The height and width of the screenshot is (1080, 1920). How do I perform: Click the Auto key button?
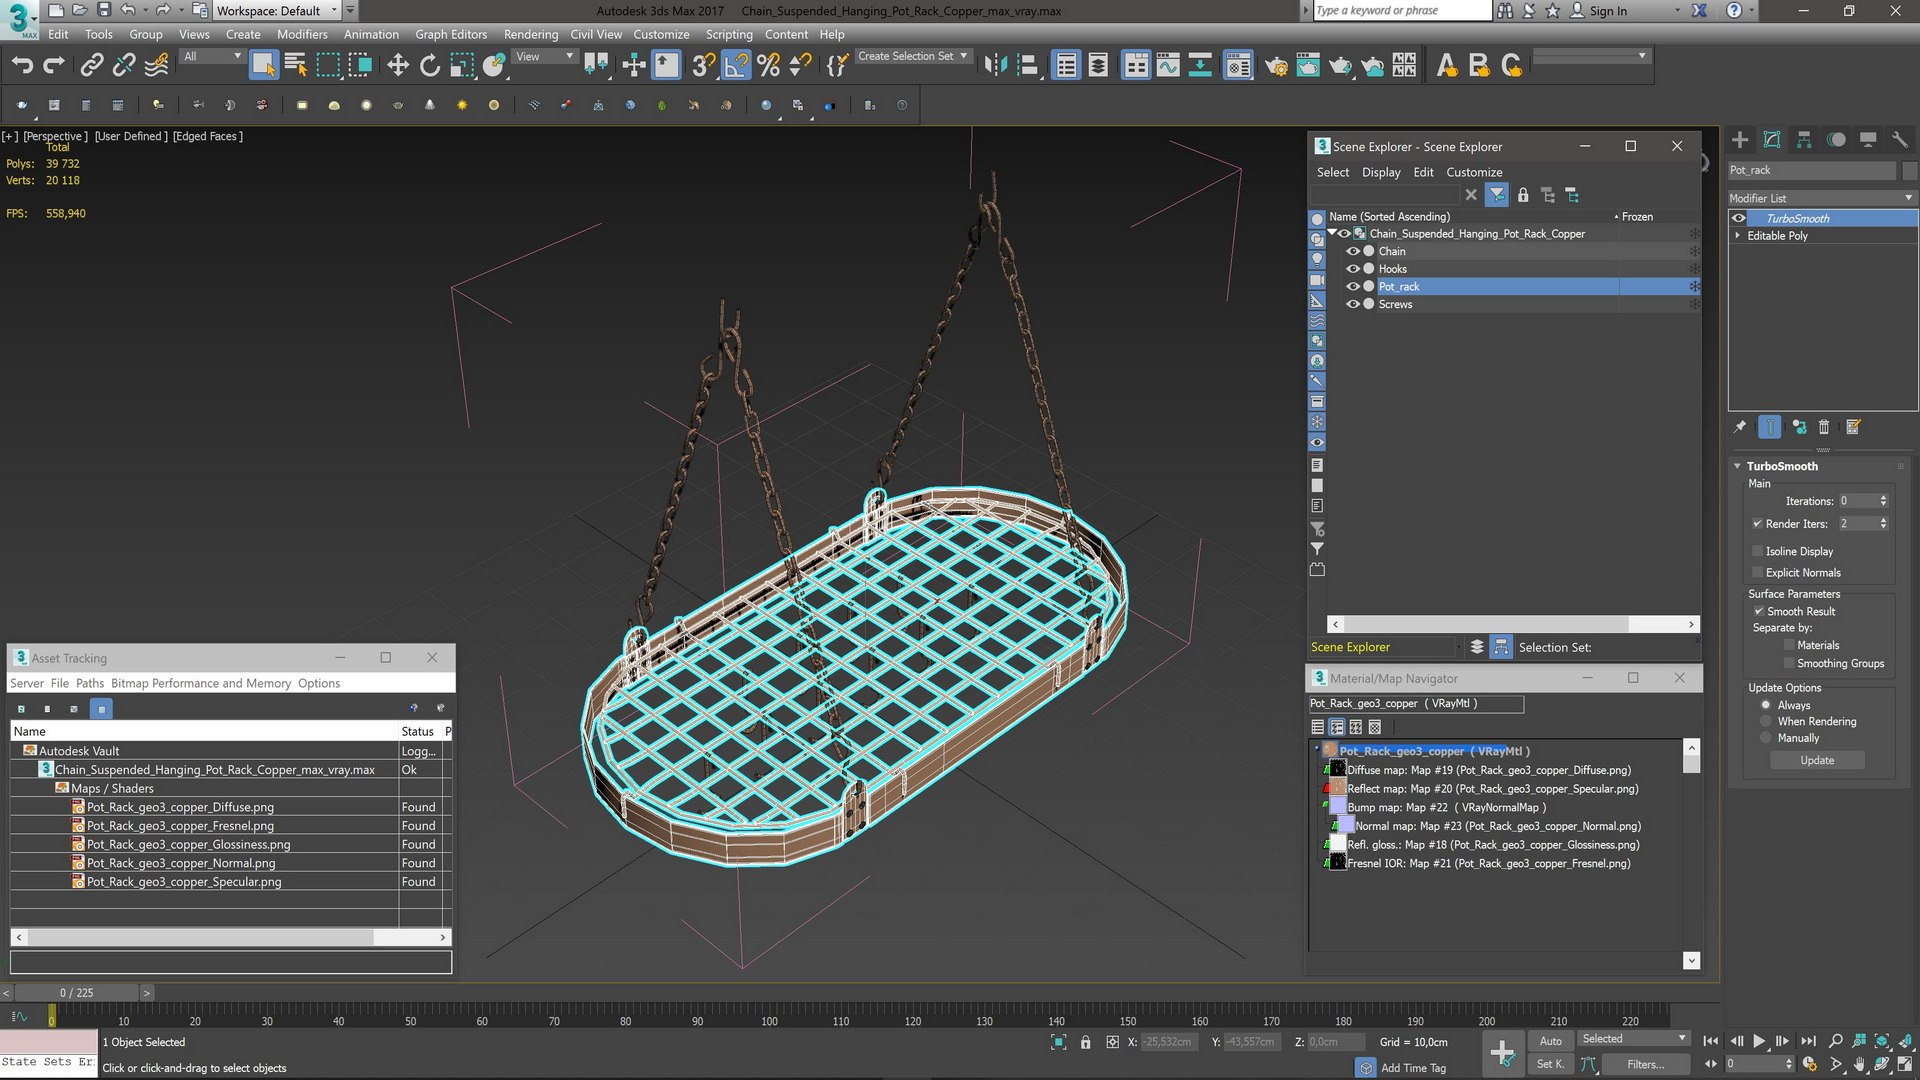point(1550,1041)
